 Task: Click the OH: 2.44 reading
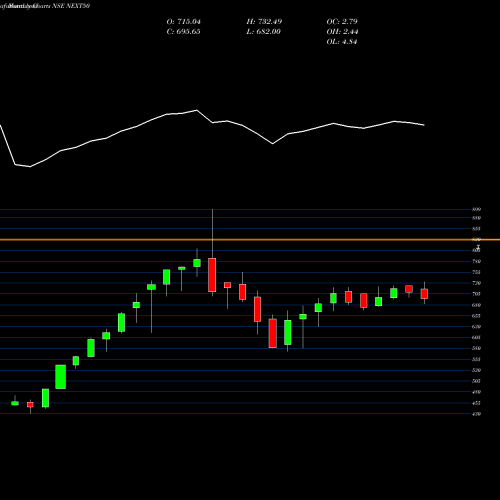[342, 32]
